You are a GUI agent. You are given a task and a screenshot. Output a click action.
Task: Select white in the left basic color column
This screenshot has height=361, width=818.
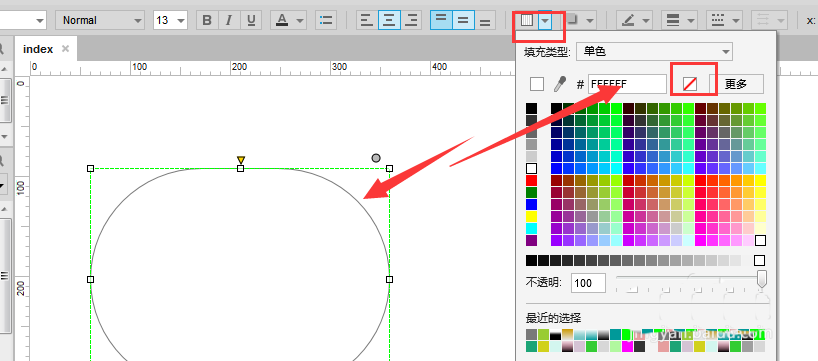click(x=532, y=169)
